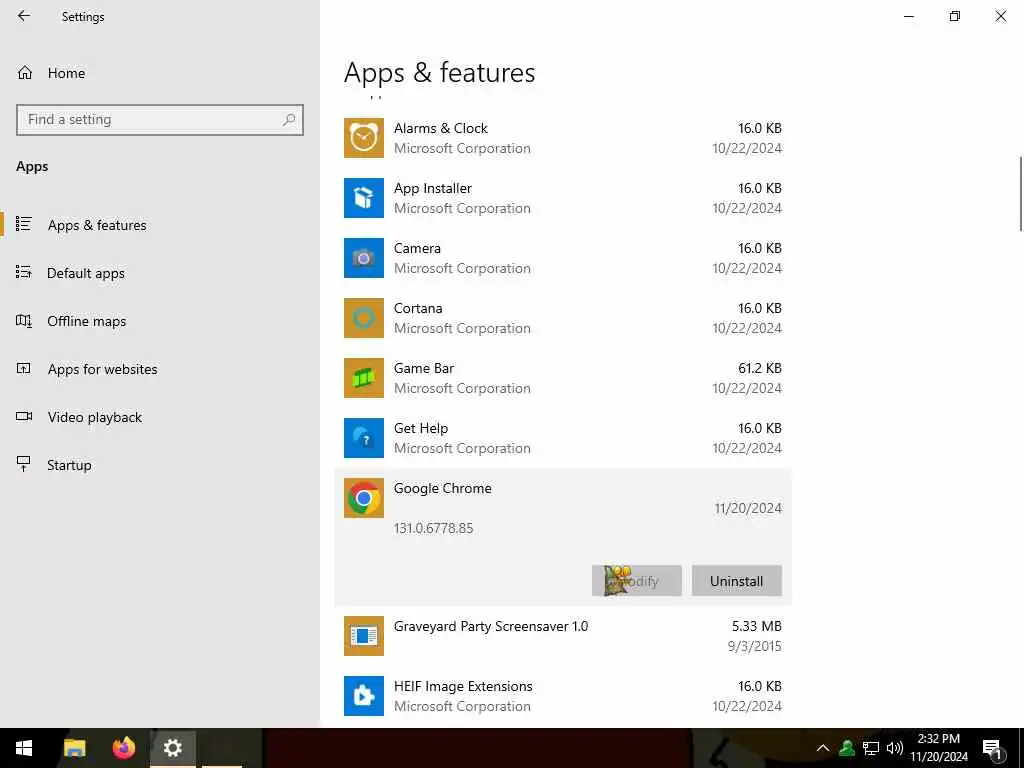
Task: Click the Video playback sidebar icon
Action: point(24,416)
